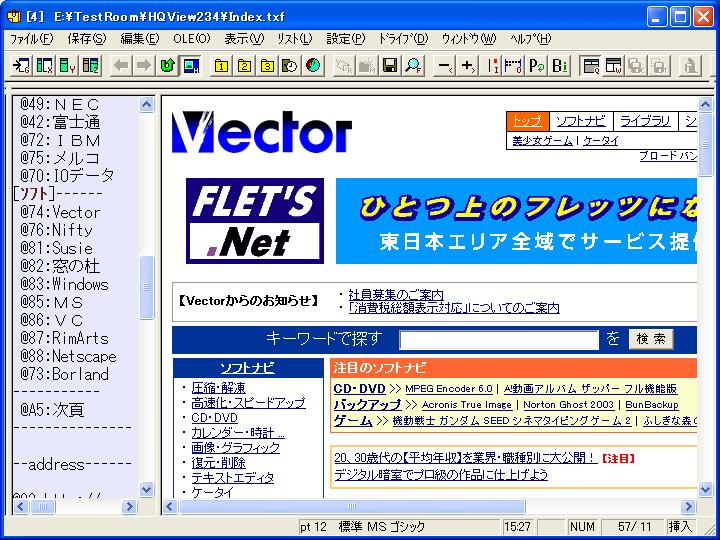
Task: Click the floppy disk save icon
Action: click(x=390, y=66)
